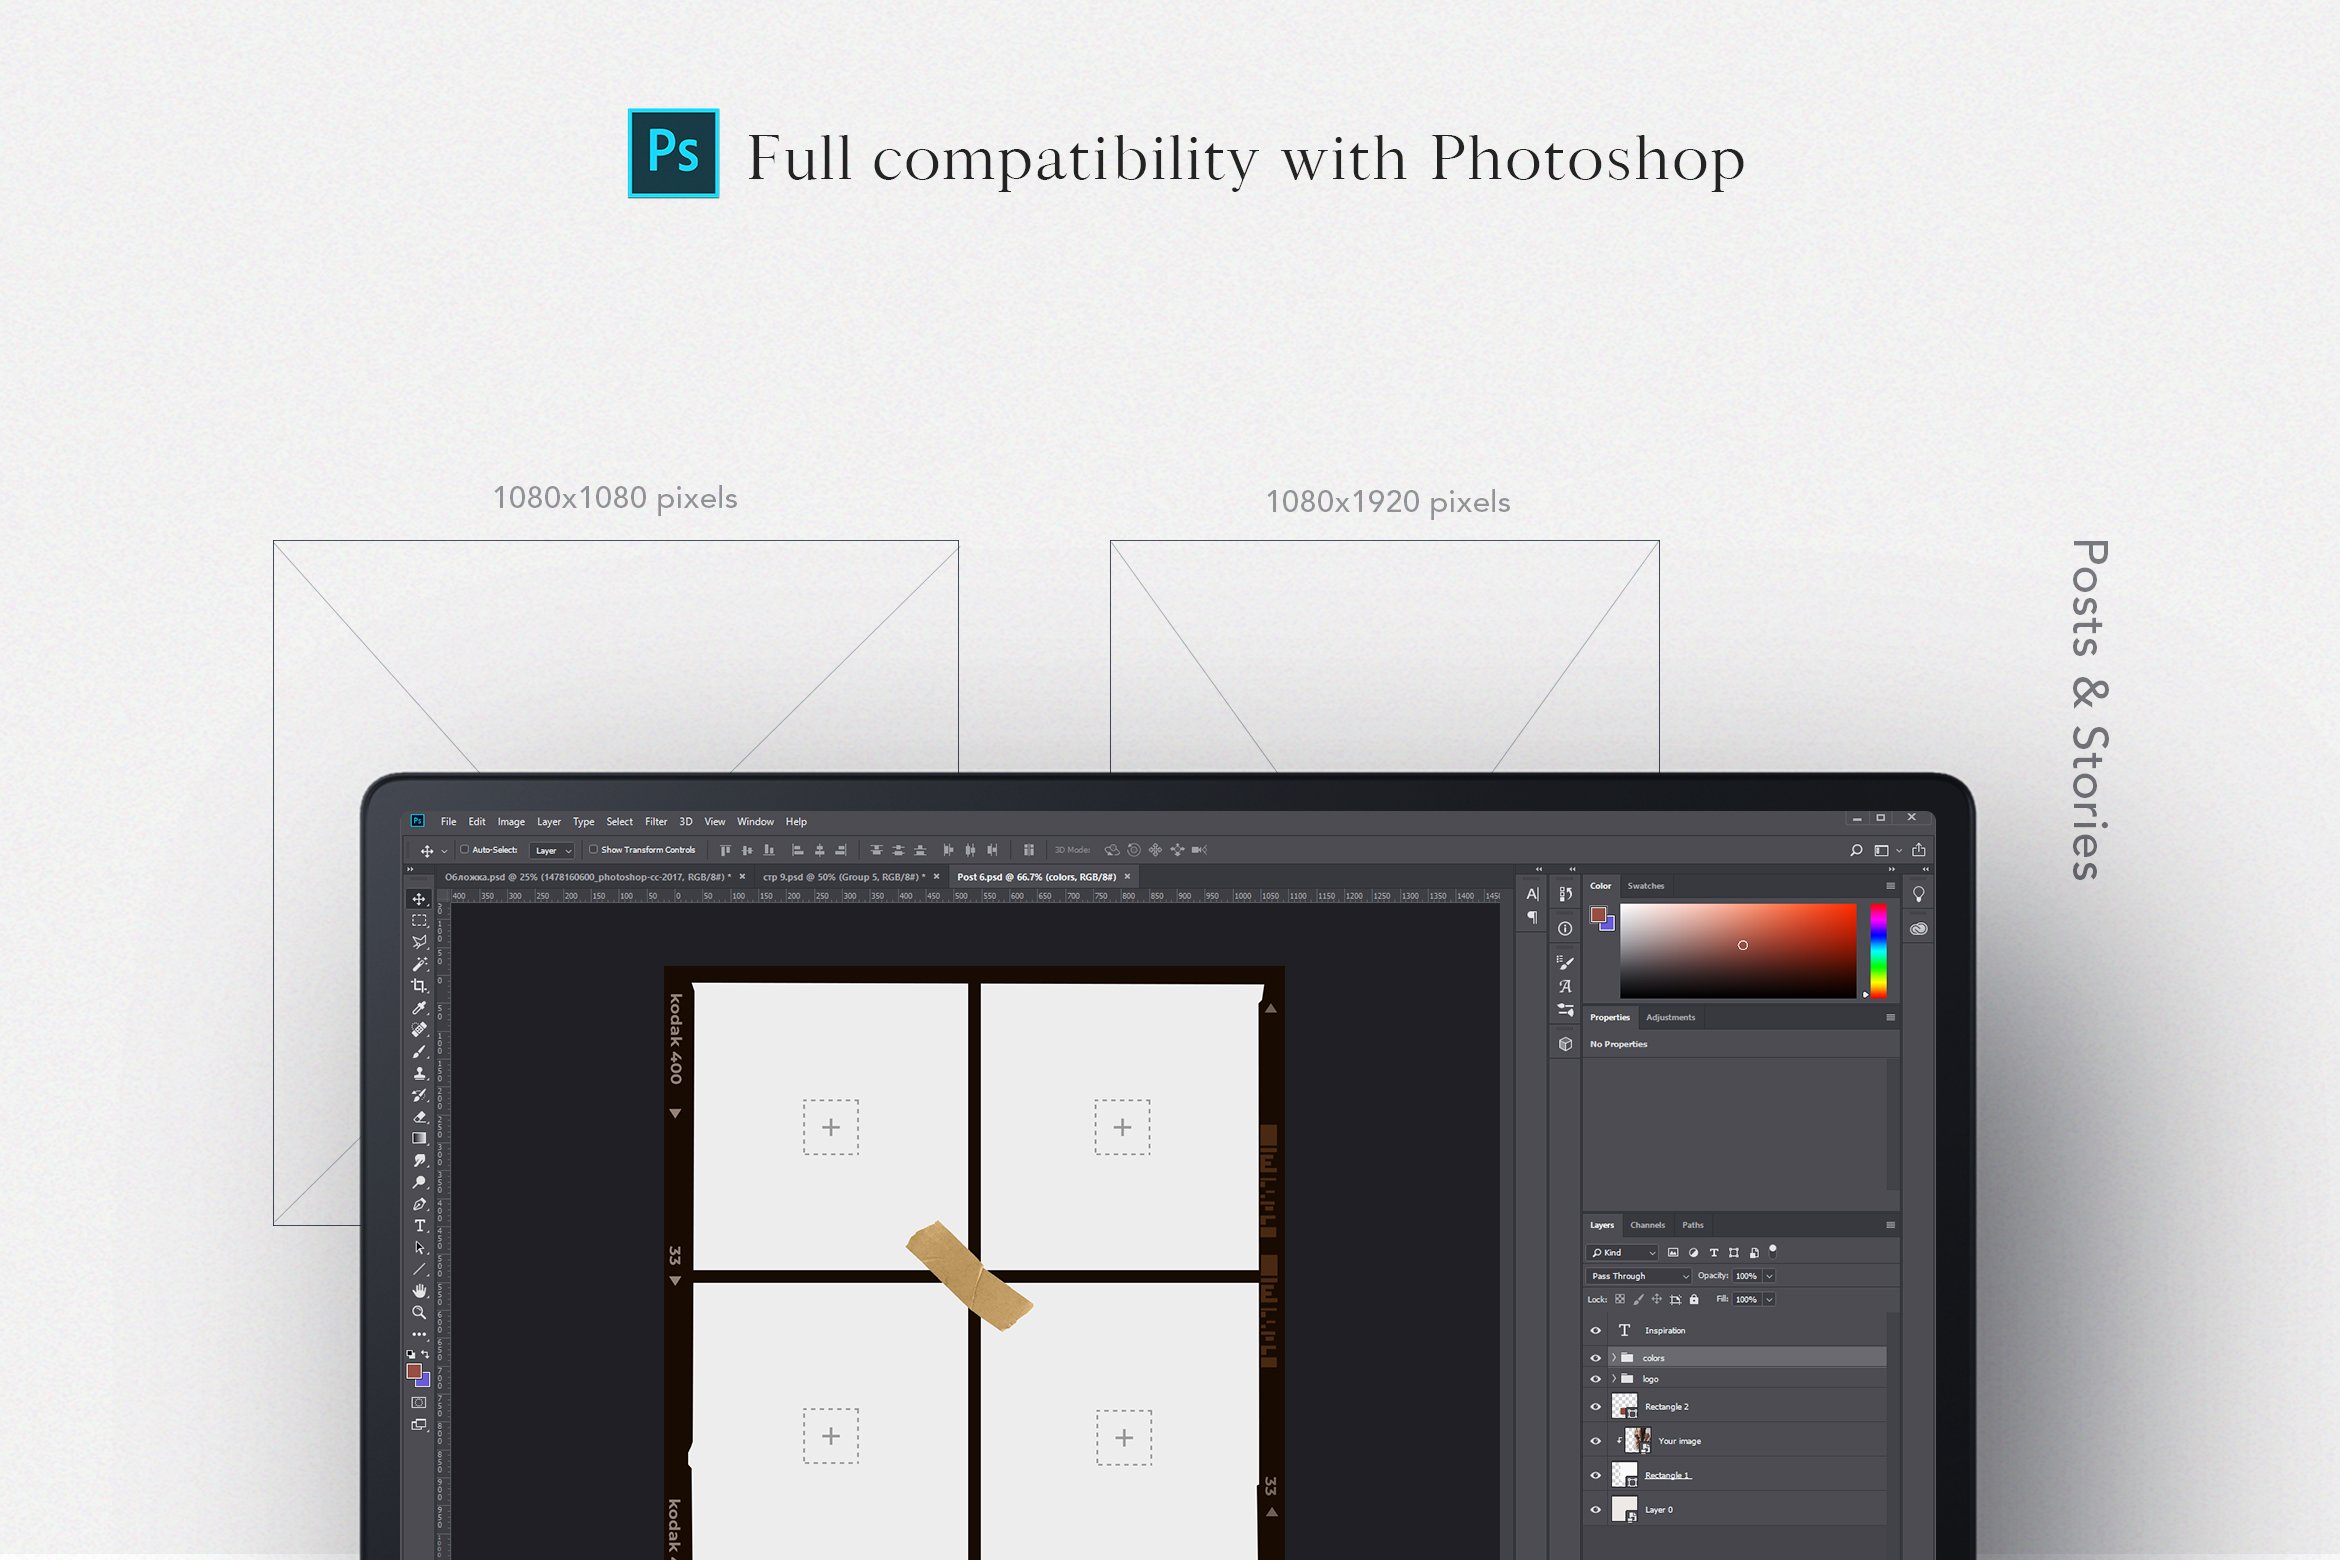Image resolution: width=2340 pixels, height=1560 pixels.
Task: Hide the Rectangle 1 layer
Action: pyautogui.click(x=1596, y=1475)
